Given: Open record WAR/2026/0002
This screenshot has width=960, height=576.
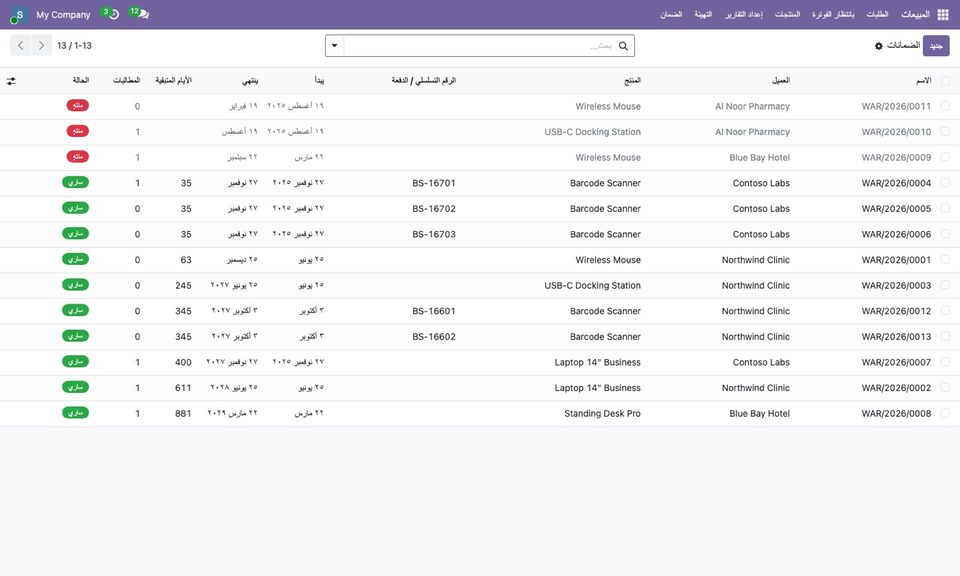Looking at the screenshot, I should (x=896, y=388).
